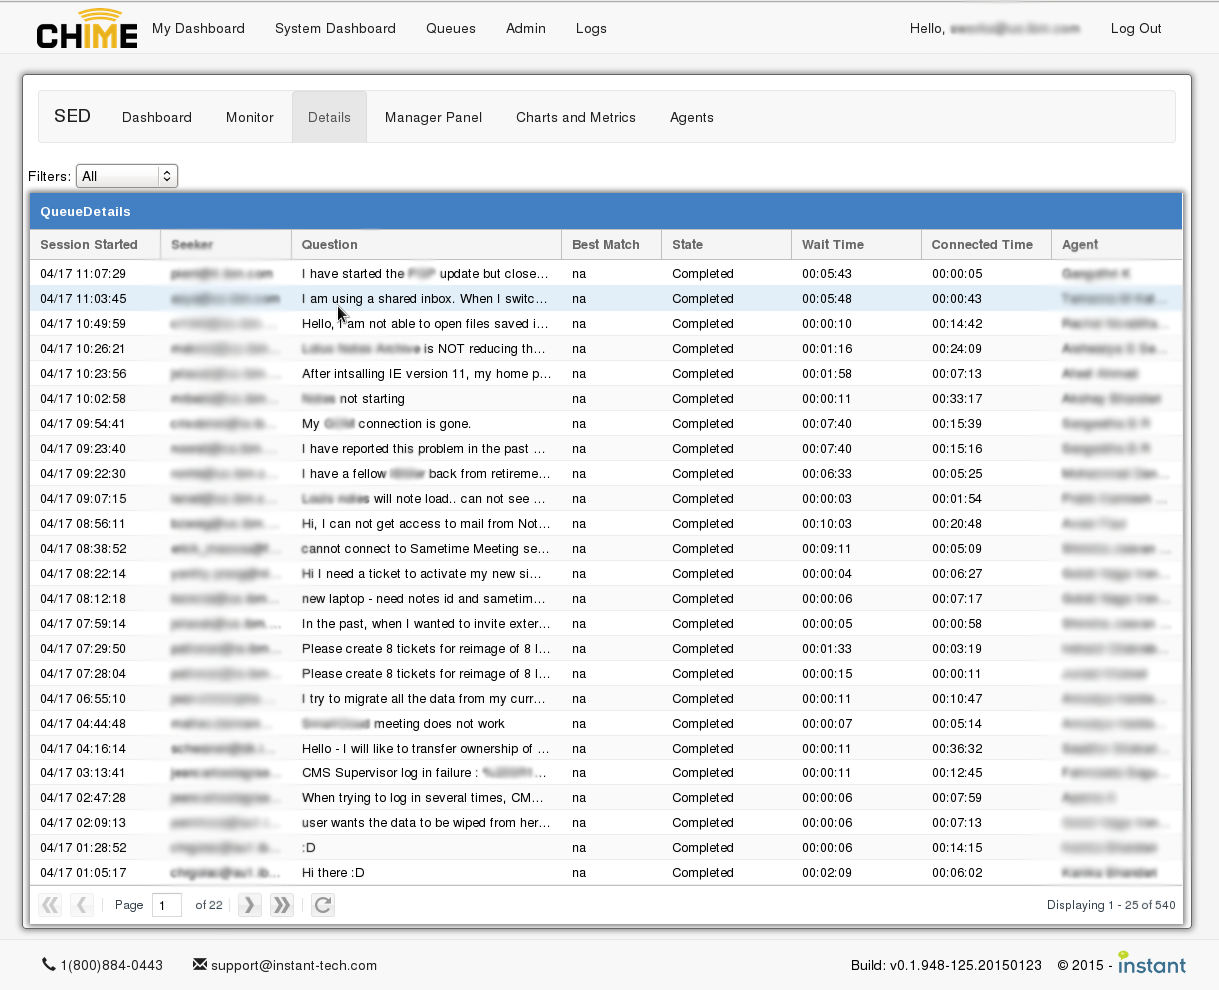1219x990 pixels.
Task: Switch to the Manager Panel tab
Action: coord(433,117)
